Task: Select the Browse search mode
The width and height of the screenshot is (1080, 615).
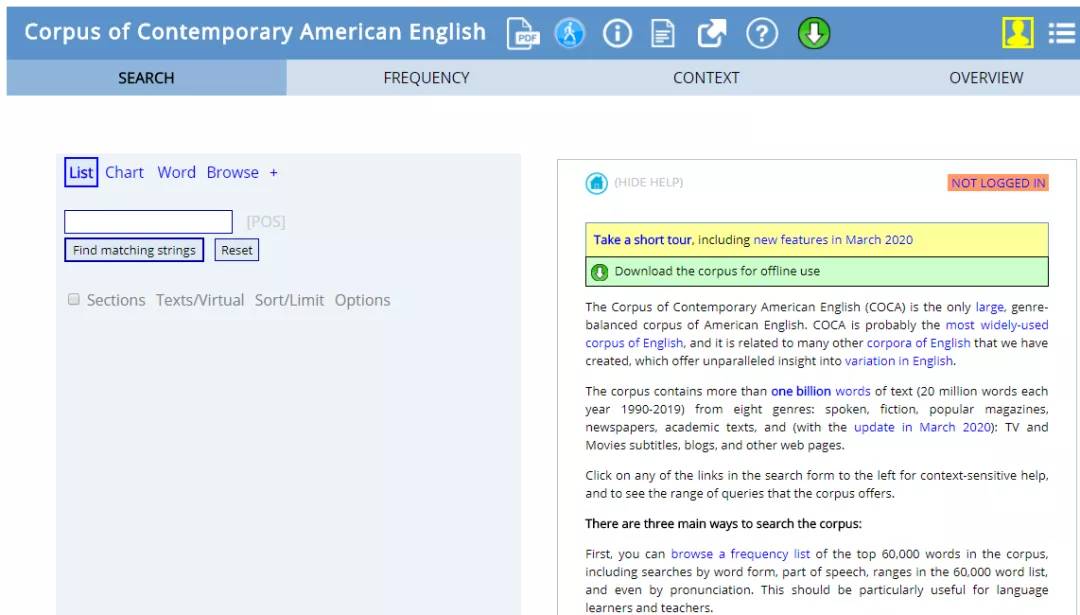Action: tap(233, 172)
